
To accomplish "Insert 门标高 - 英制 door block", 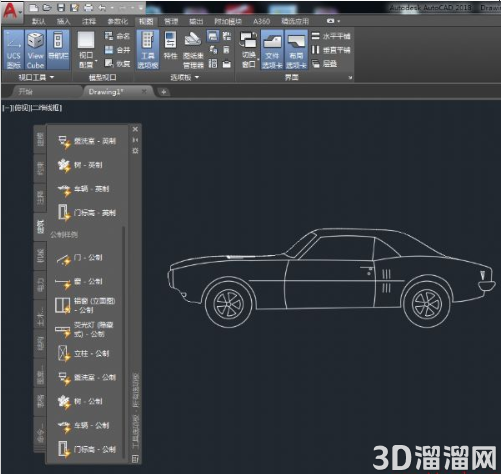I will tap(86, 213).
